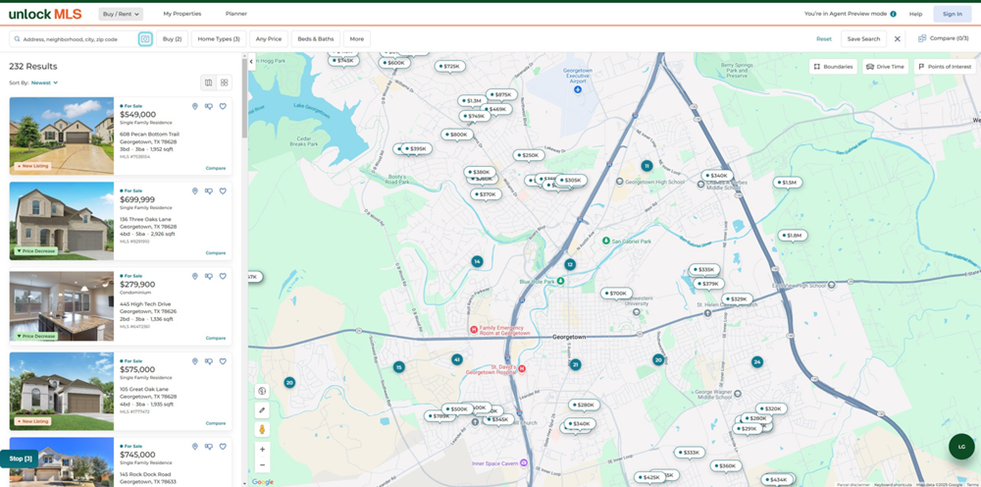Toggle Drive Time overlay on the map
Image resolution: width=981 pixels, height=487 pixels.
[885, 66]
